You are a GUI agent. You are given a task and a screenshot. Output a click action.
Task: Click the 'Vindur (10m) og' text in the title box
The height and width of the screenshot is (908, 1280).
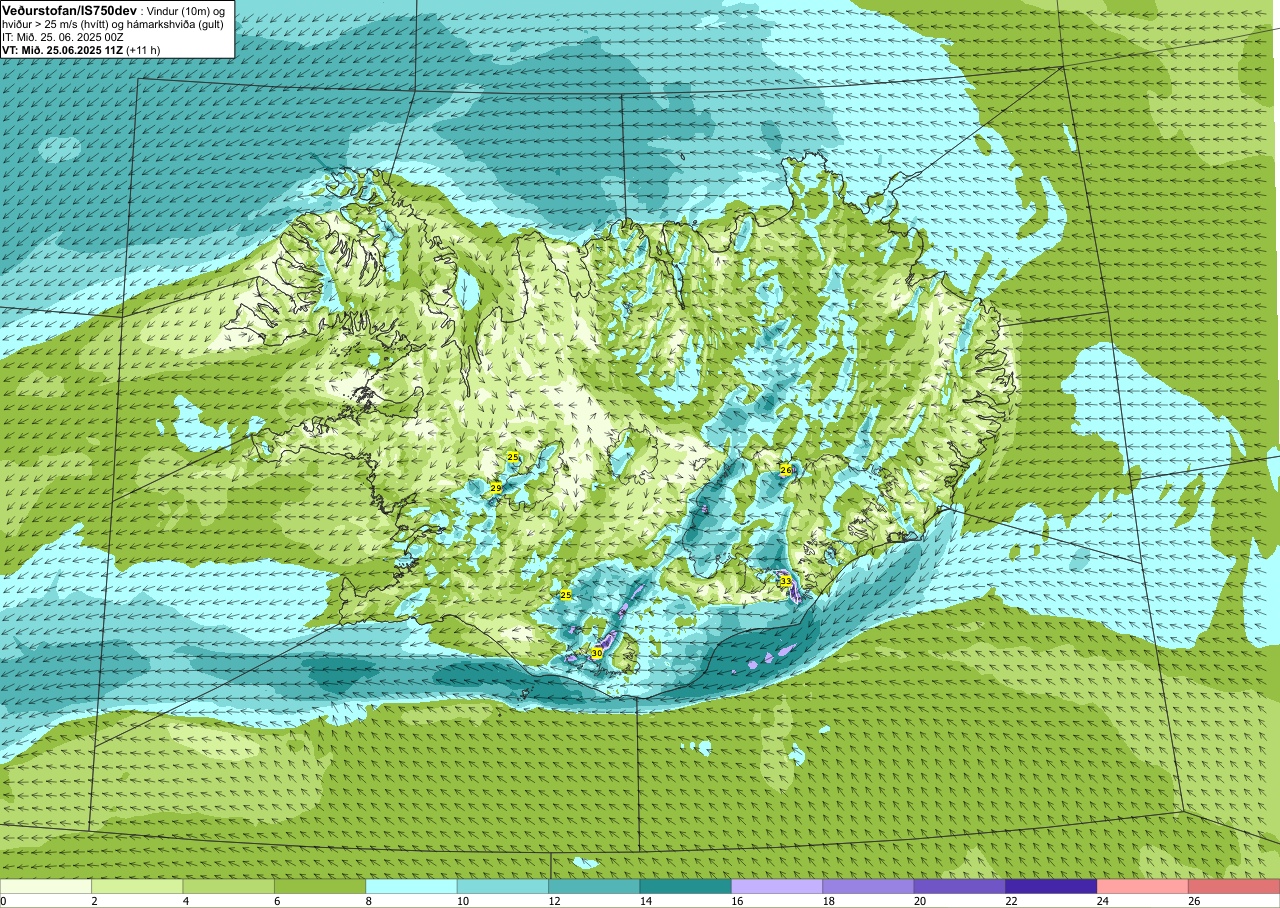point(185,10)
